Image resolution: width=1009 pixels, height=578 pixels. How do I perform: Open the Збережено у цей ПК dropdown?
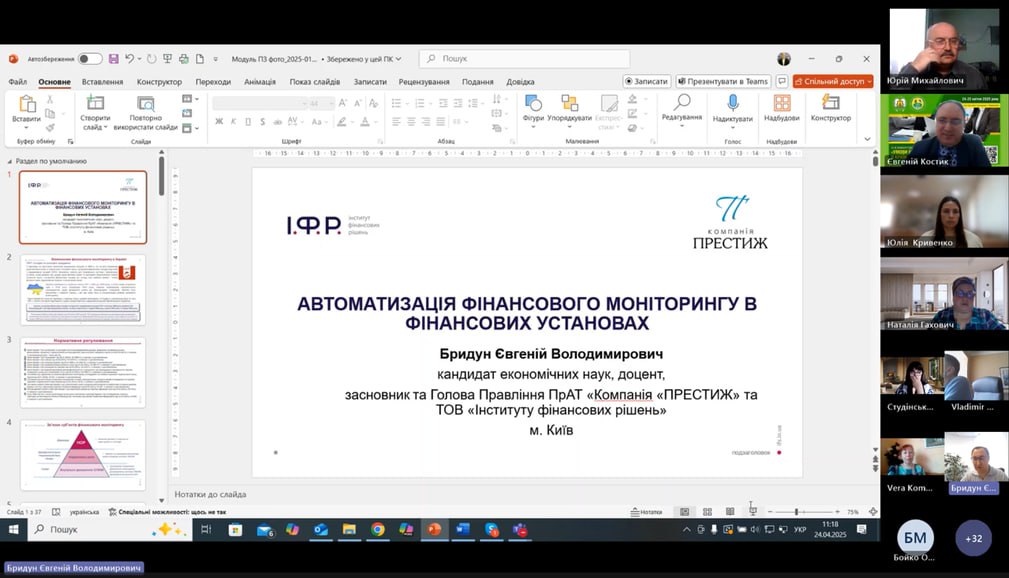coord(364,59)
